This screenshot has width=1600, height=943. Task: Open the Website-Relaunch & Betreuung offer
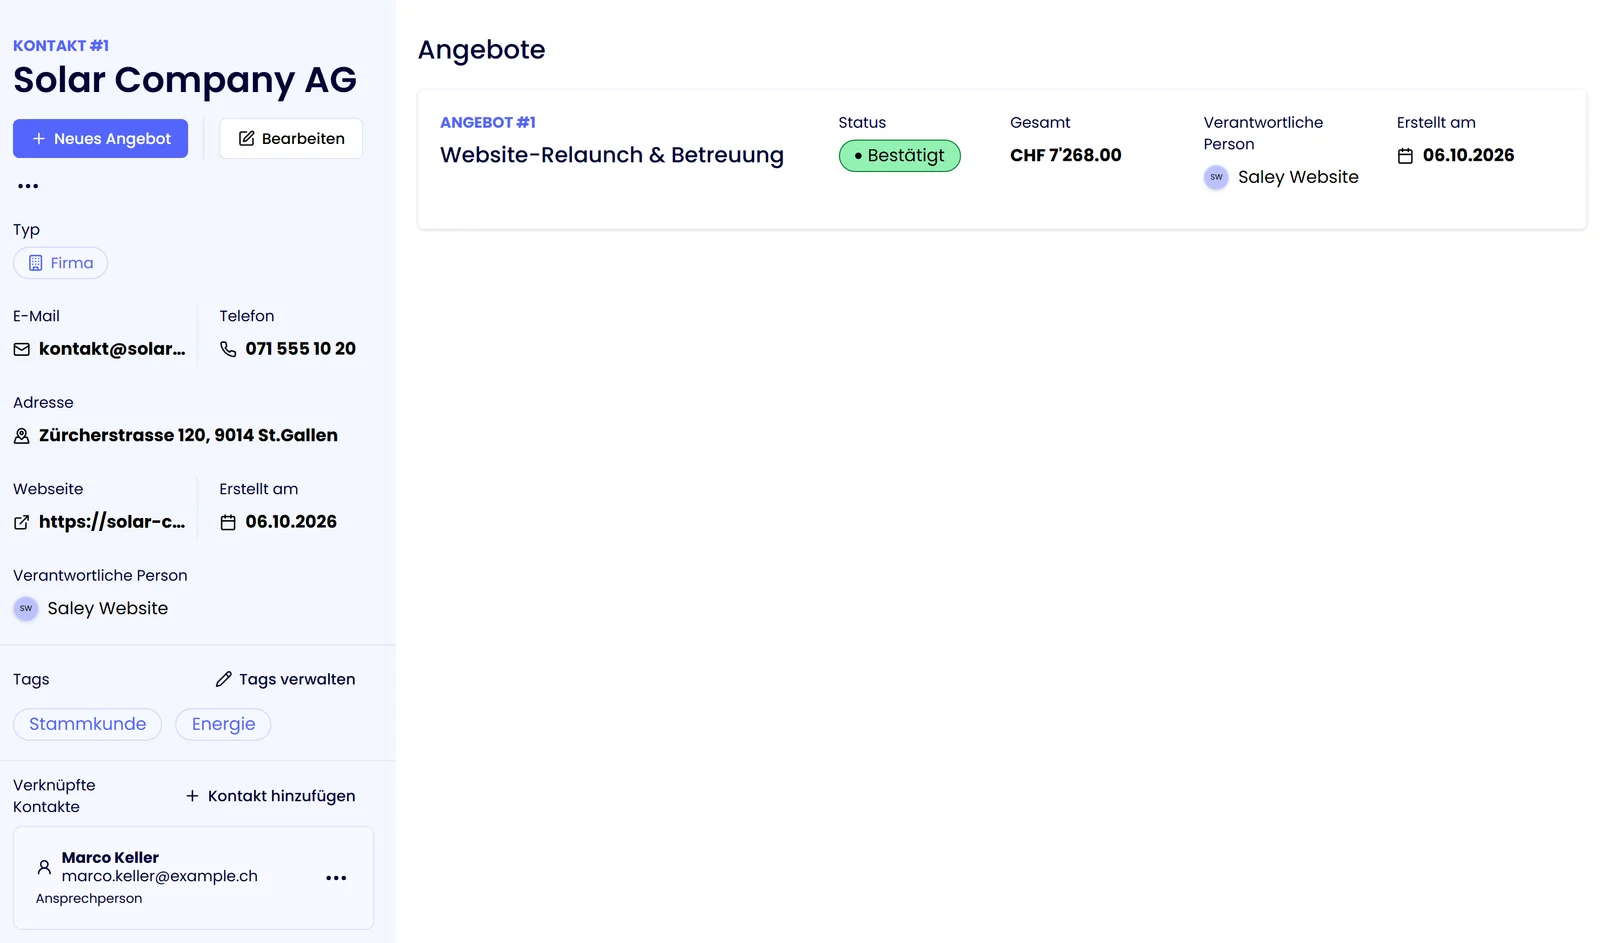tap(612, 155)
